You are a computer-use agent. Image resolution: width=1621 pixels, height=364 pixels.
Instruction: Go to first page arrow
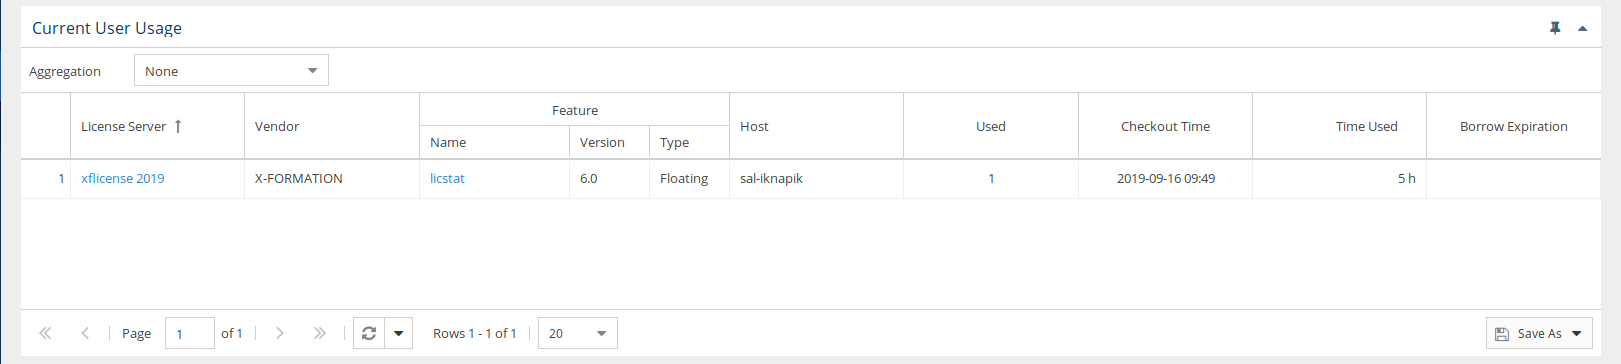tap(45, 333)
